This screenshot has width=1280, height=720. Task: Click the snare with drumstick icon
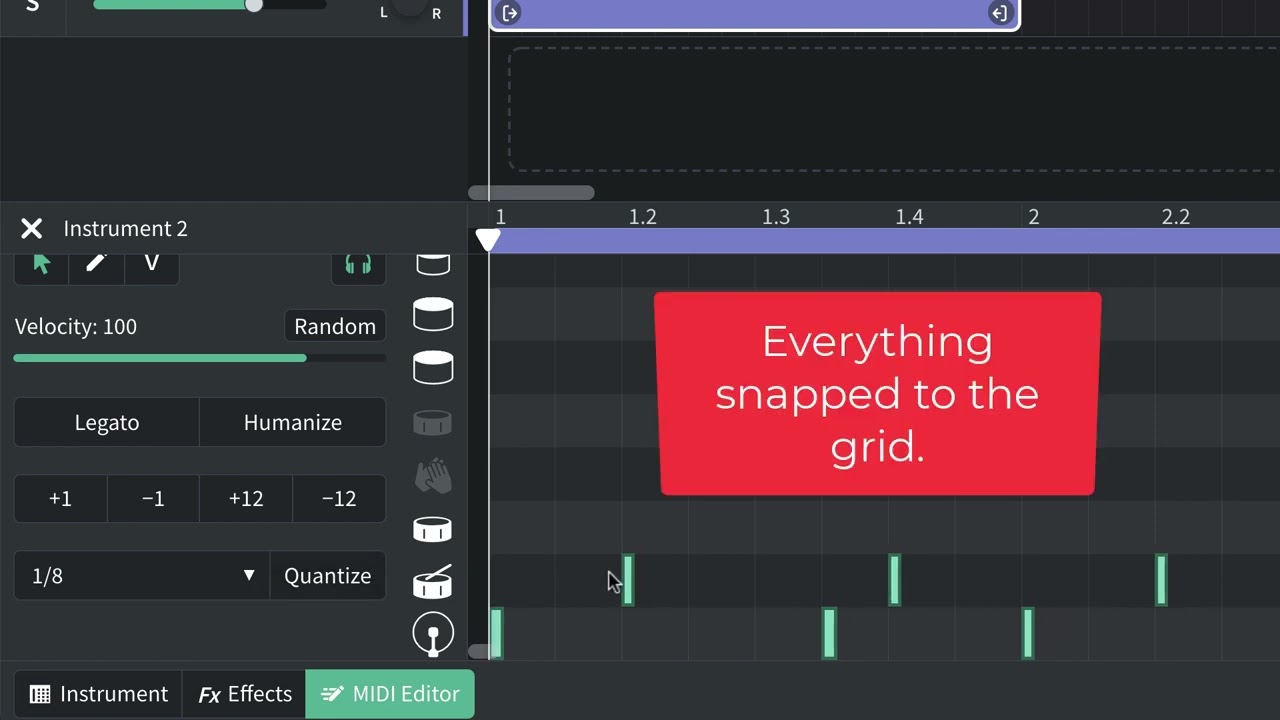tap(432, 582)
